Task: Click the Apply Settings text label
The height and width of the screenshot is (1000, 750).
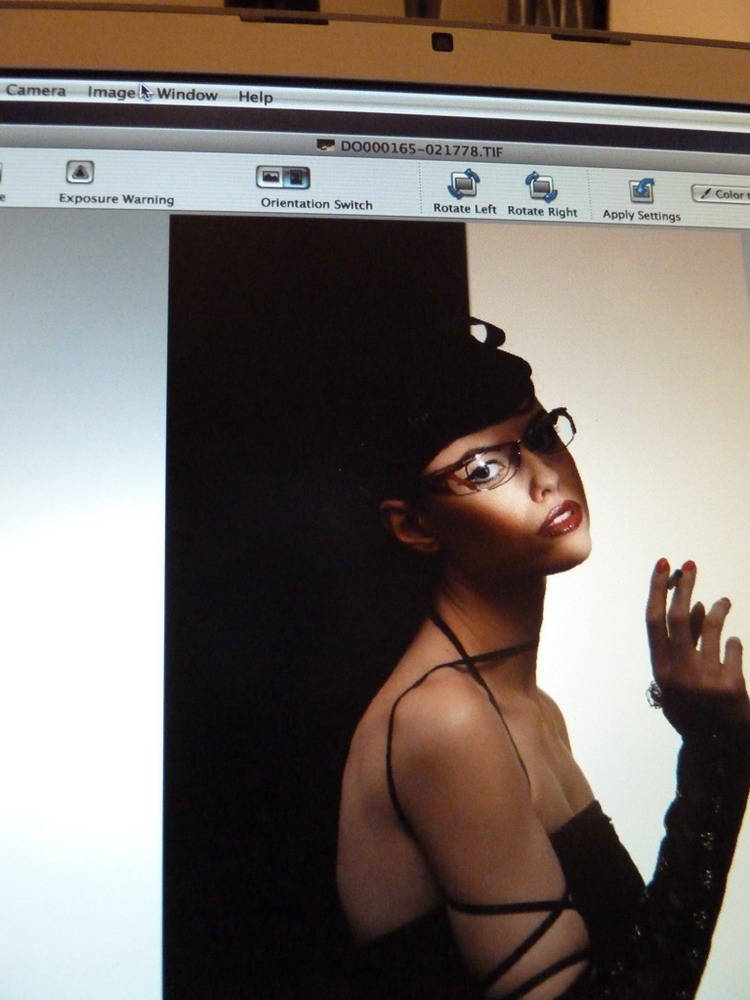Action: pos(641,216)
